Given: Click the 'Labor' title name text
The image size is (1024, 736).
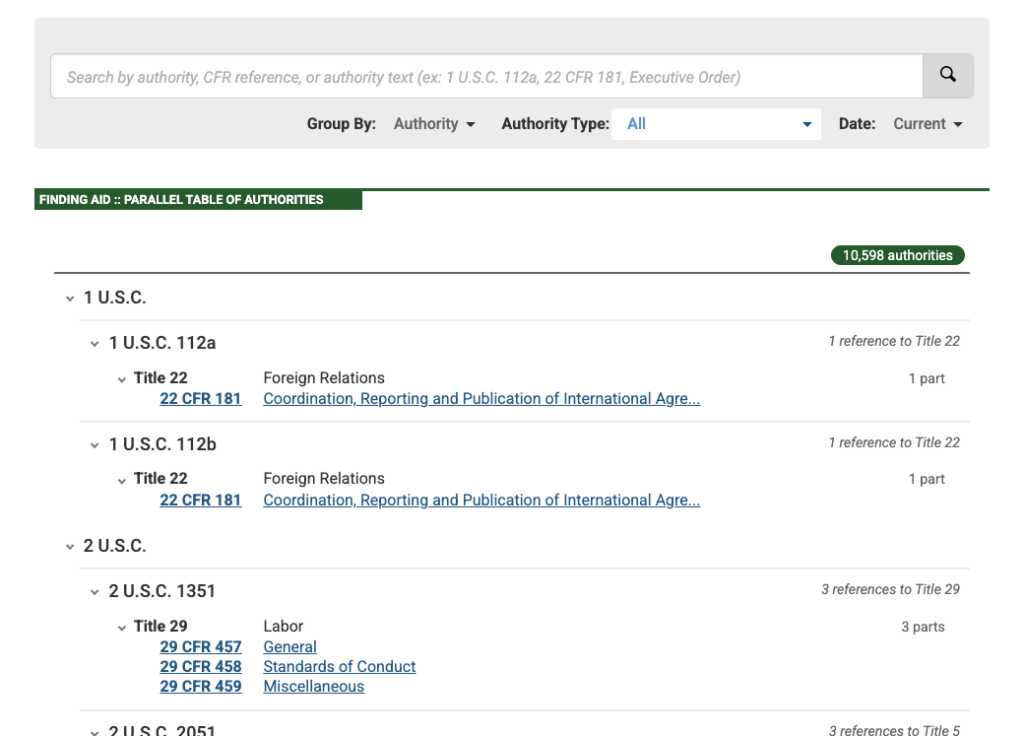Looking at the screenshot, I should point(283,626).
